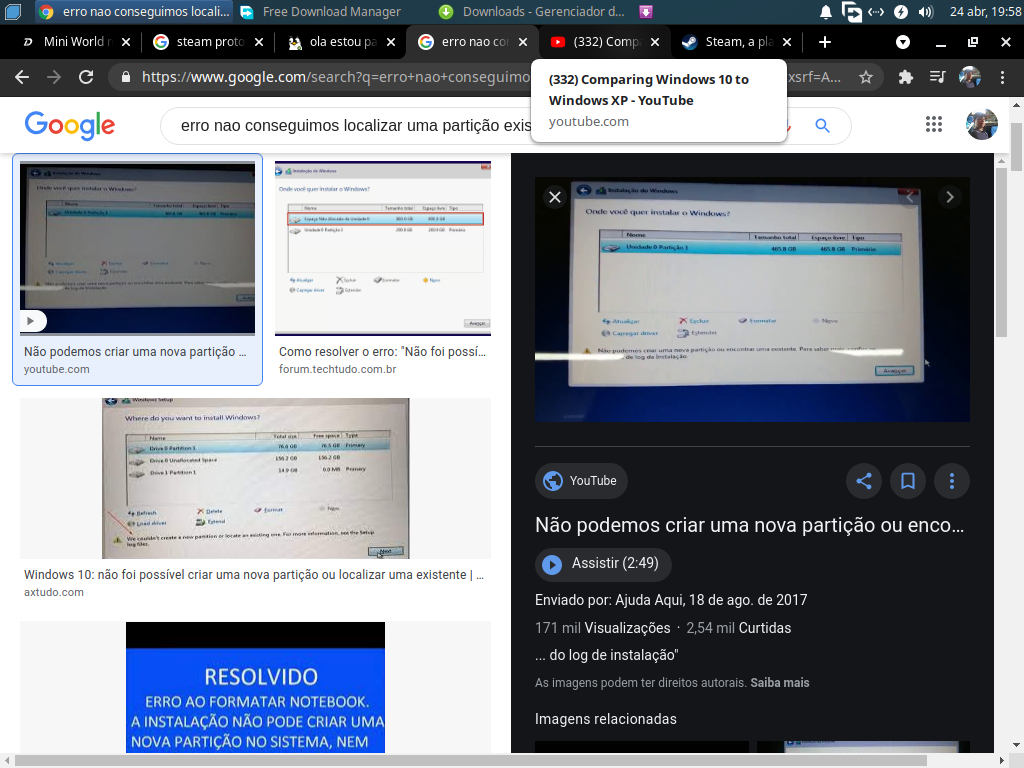
Task: Open the RESOLVIDO blue image result
Action: tap(255, 687)
